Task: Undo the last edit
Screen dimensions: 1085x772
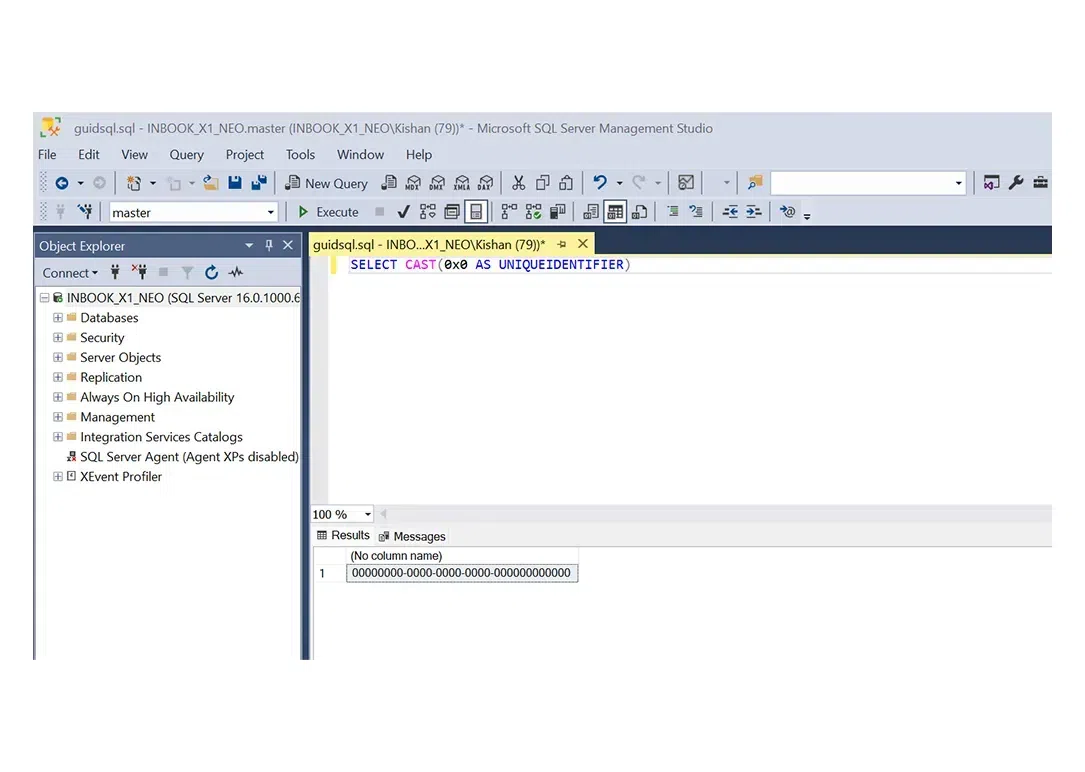Action: point(600,183)
